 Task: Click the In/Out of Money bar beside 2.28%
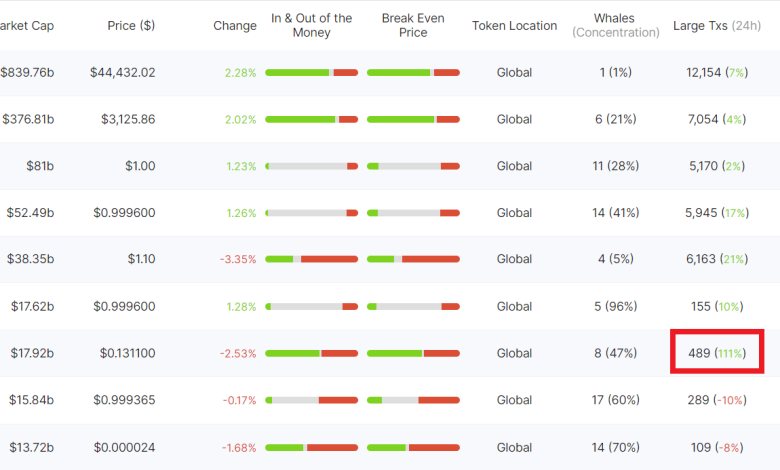tap(311, 73)
